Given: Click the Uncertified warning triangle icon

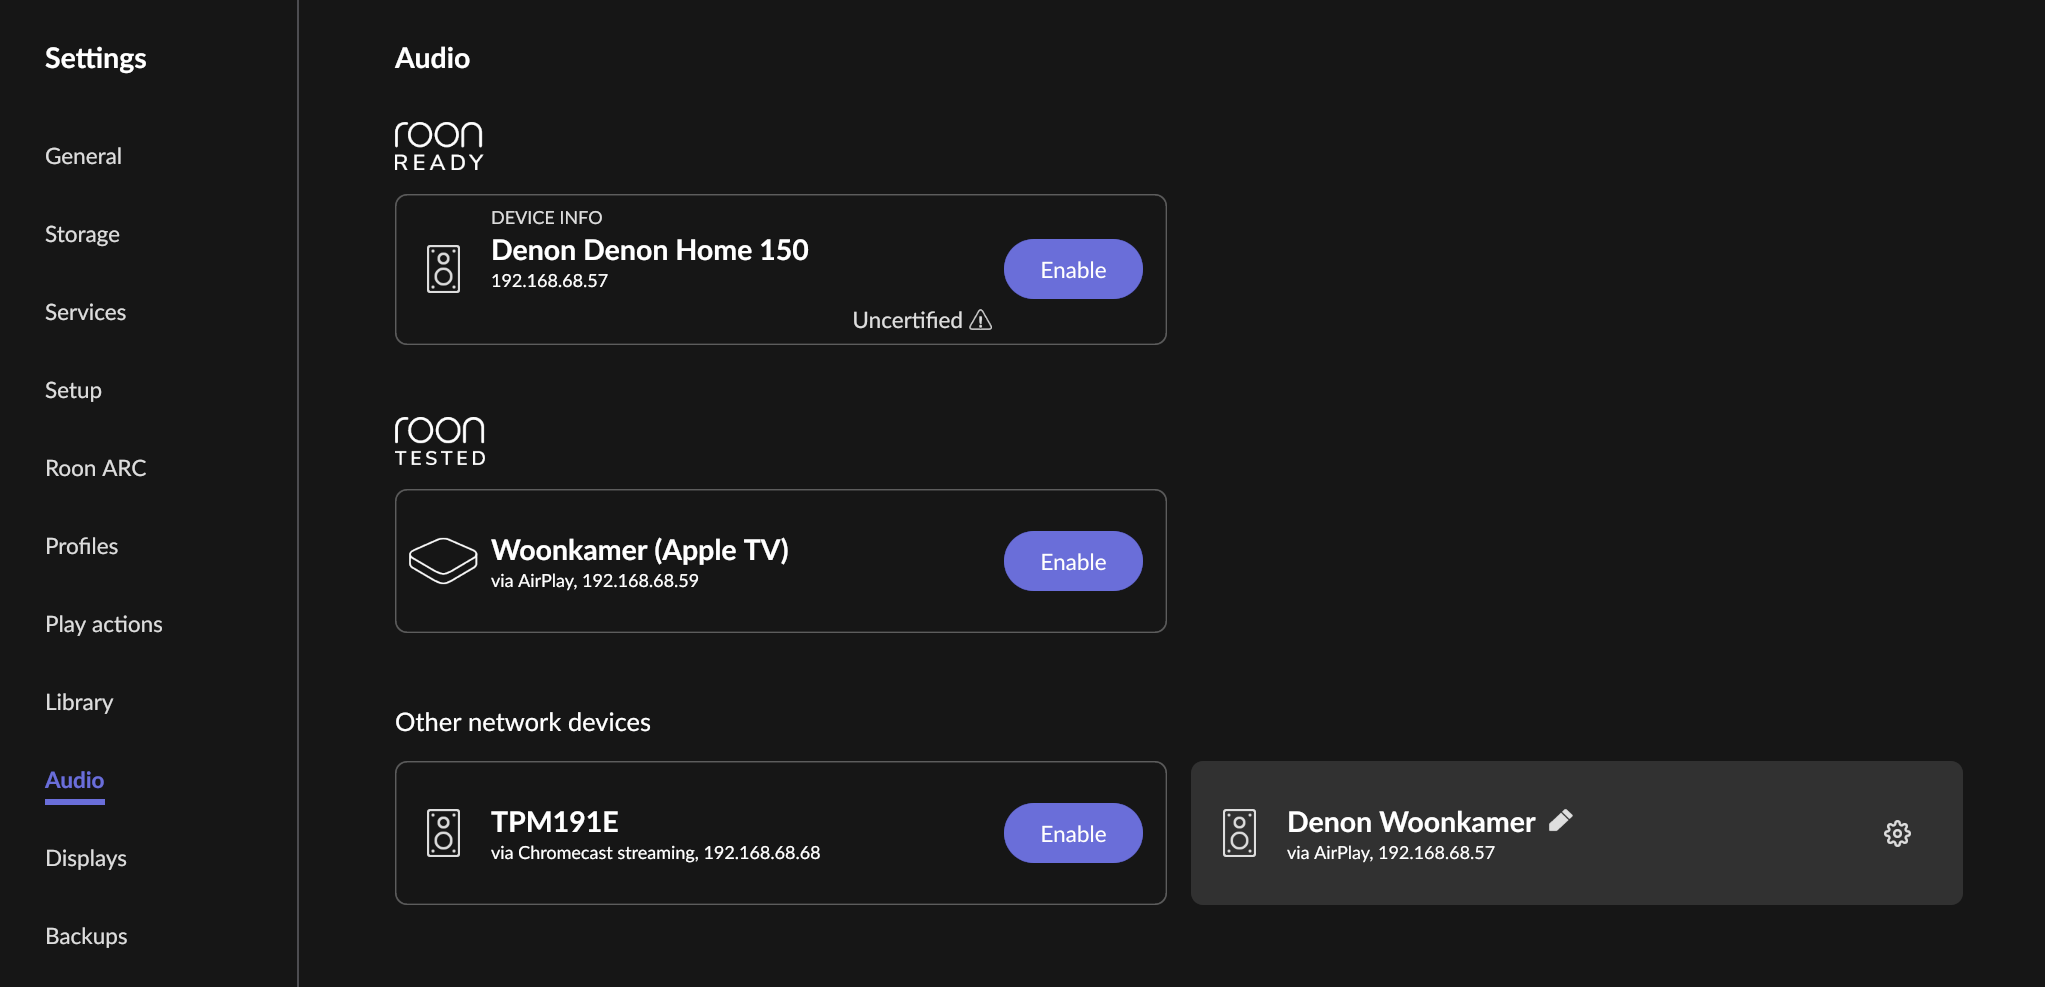Looking at the screenshot, I should [981, 320].
